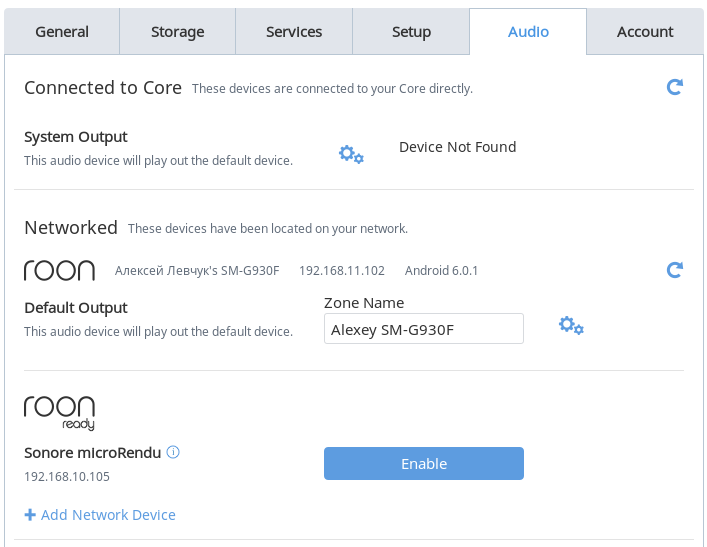Image resolution: width=707 pixels, height=547 pixels.
Task: Open the Storage tab
Action: click(178, 32)
